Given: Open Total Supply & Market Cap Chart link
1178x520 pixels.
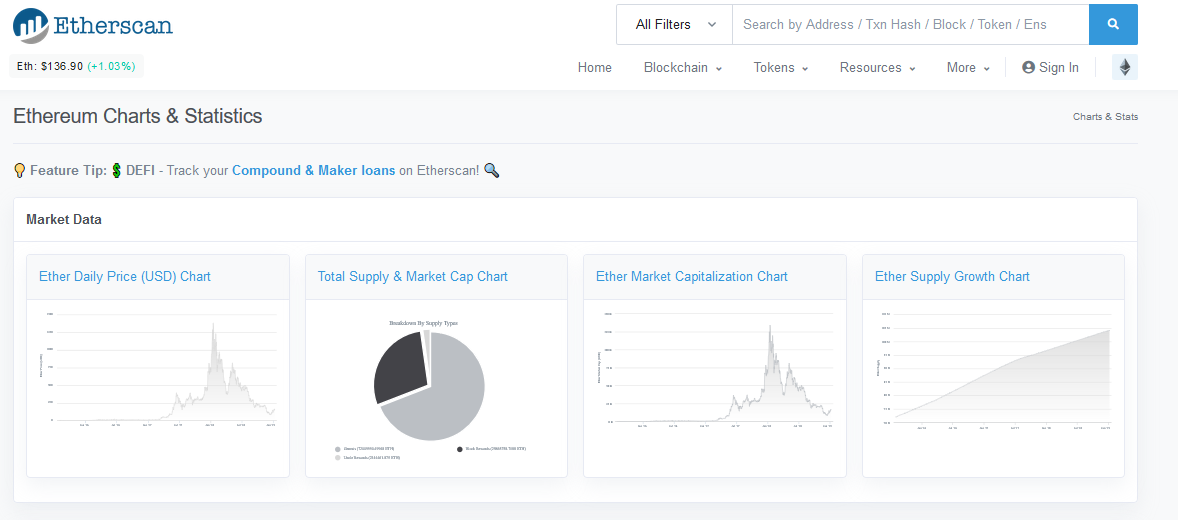Looking at the screenshot, I should click(413, 277).
